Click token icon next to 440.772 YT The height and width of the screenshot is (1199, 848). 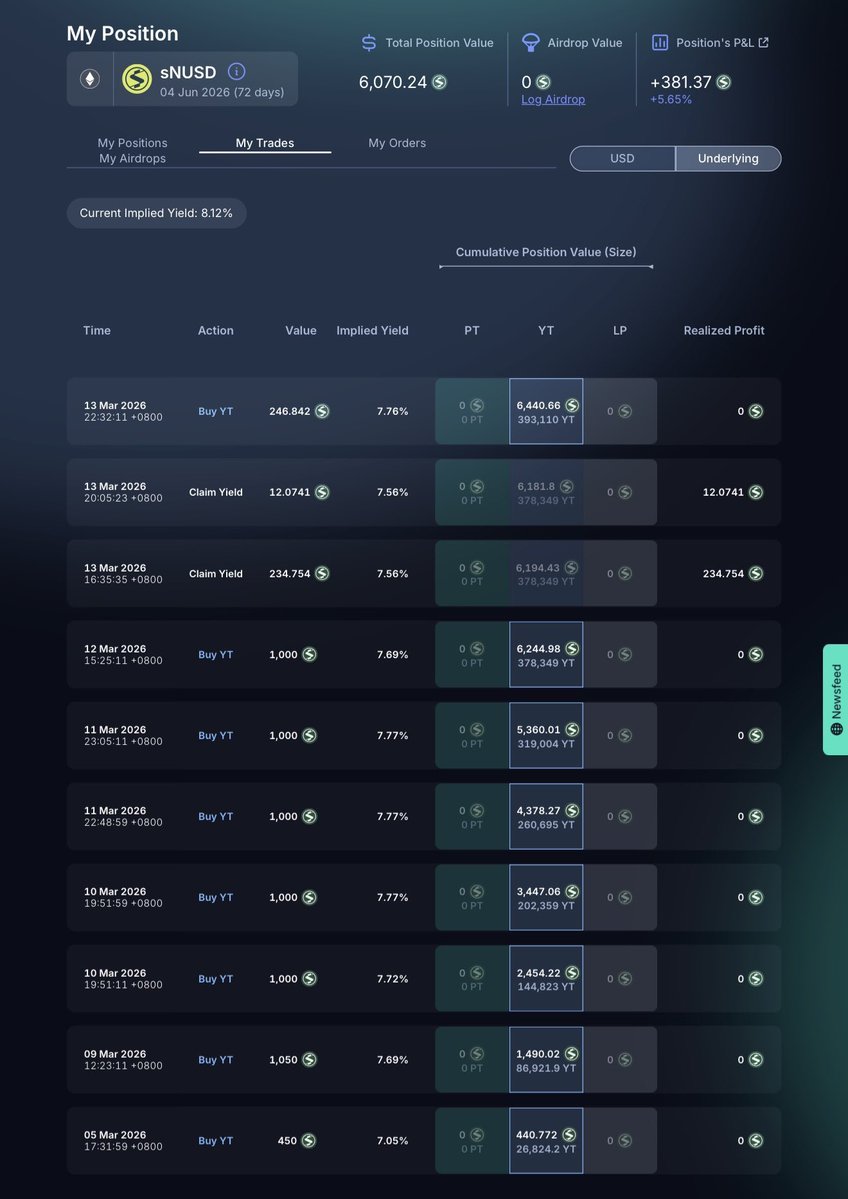569,1135
